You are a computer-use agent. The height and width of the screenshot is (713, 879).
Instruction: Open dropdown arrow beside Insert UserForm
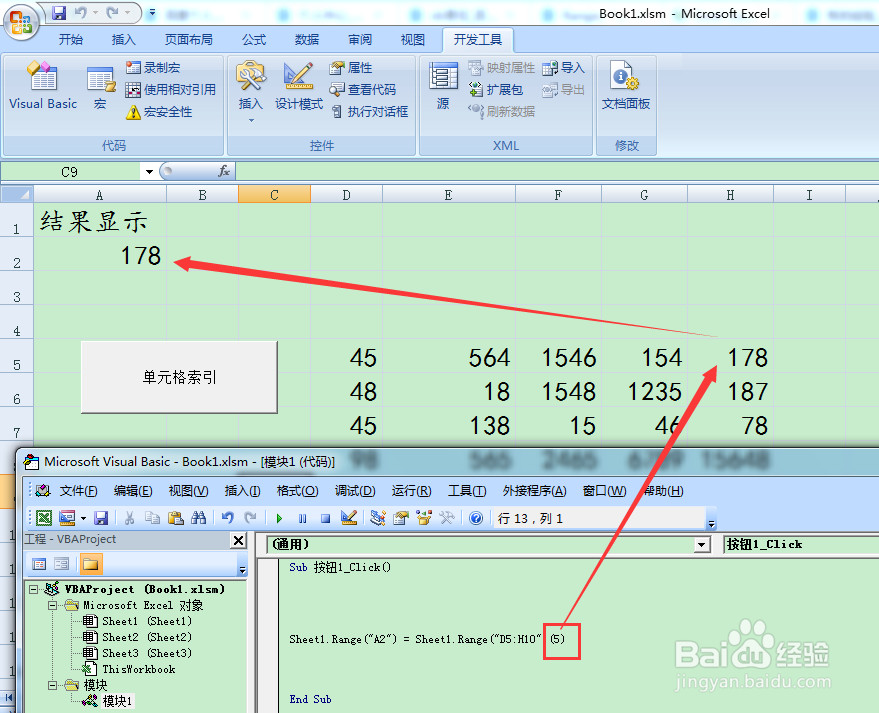(83, 518)
